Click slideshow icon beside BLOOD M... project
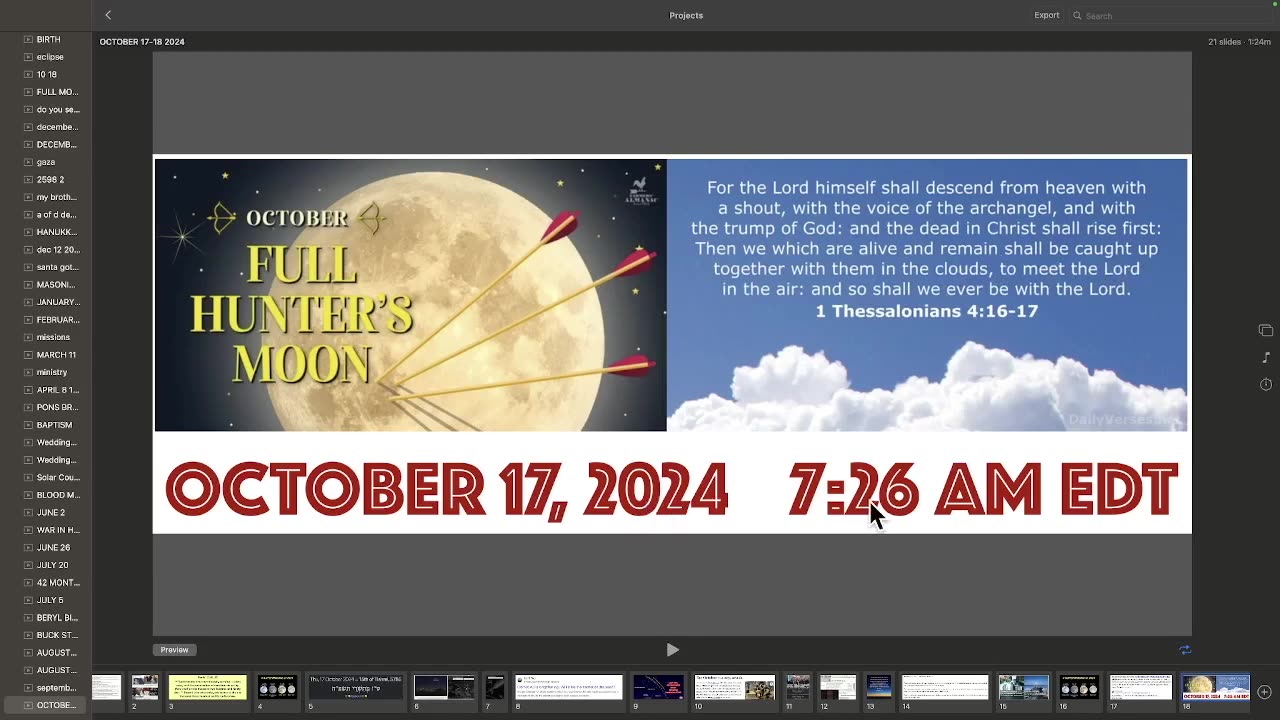The height and width of the screenshot is (720, 1280). 28,495
